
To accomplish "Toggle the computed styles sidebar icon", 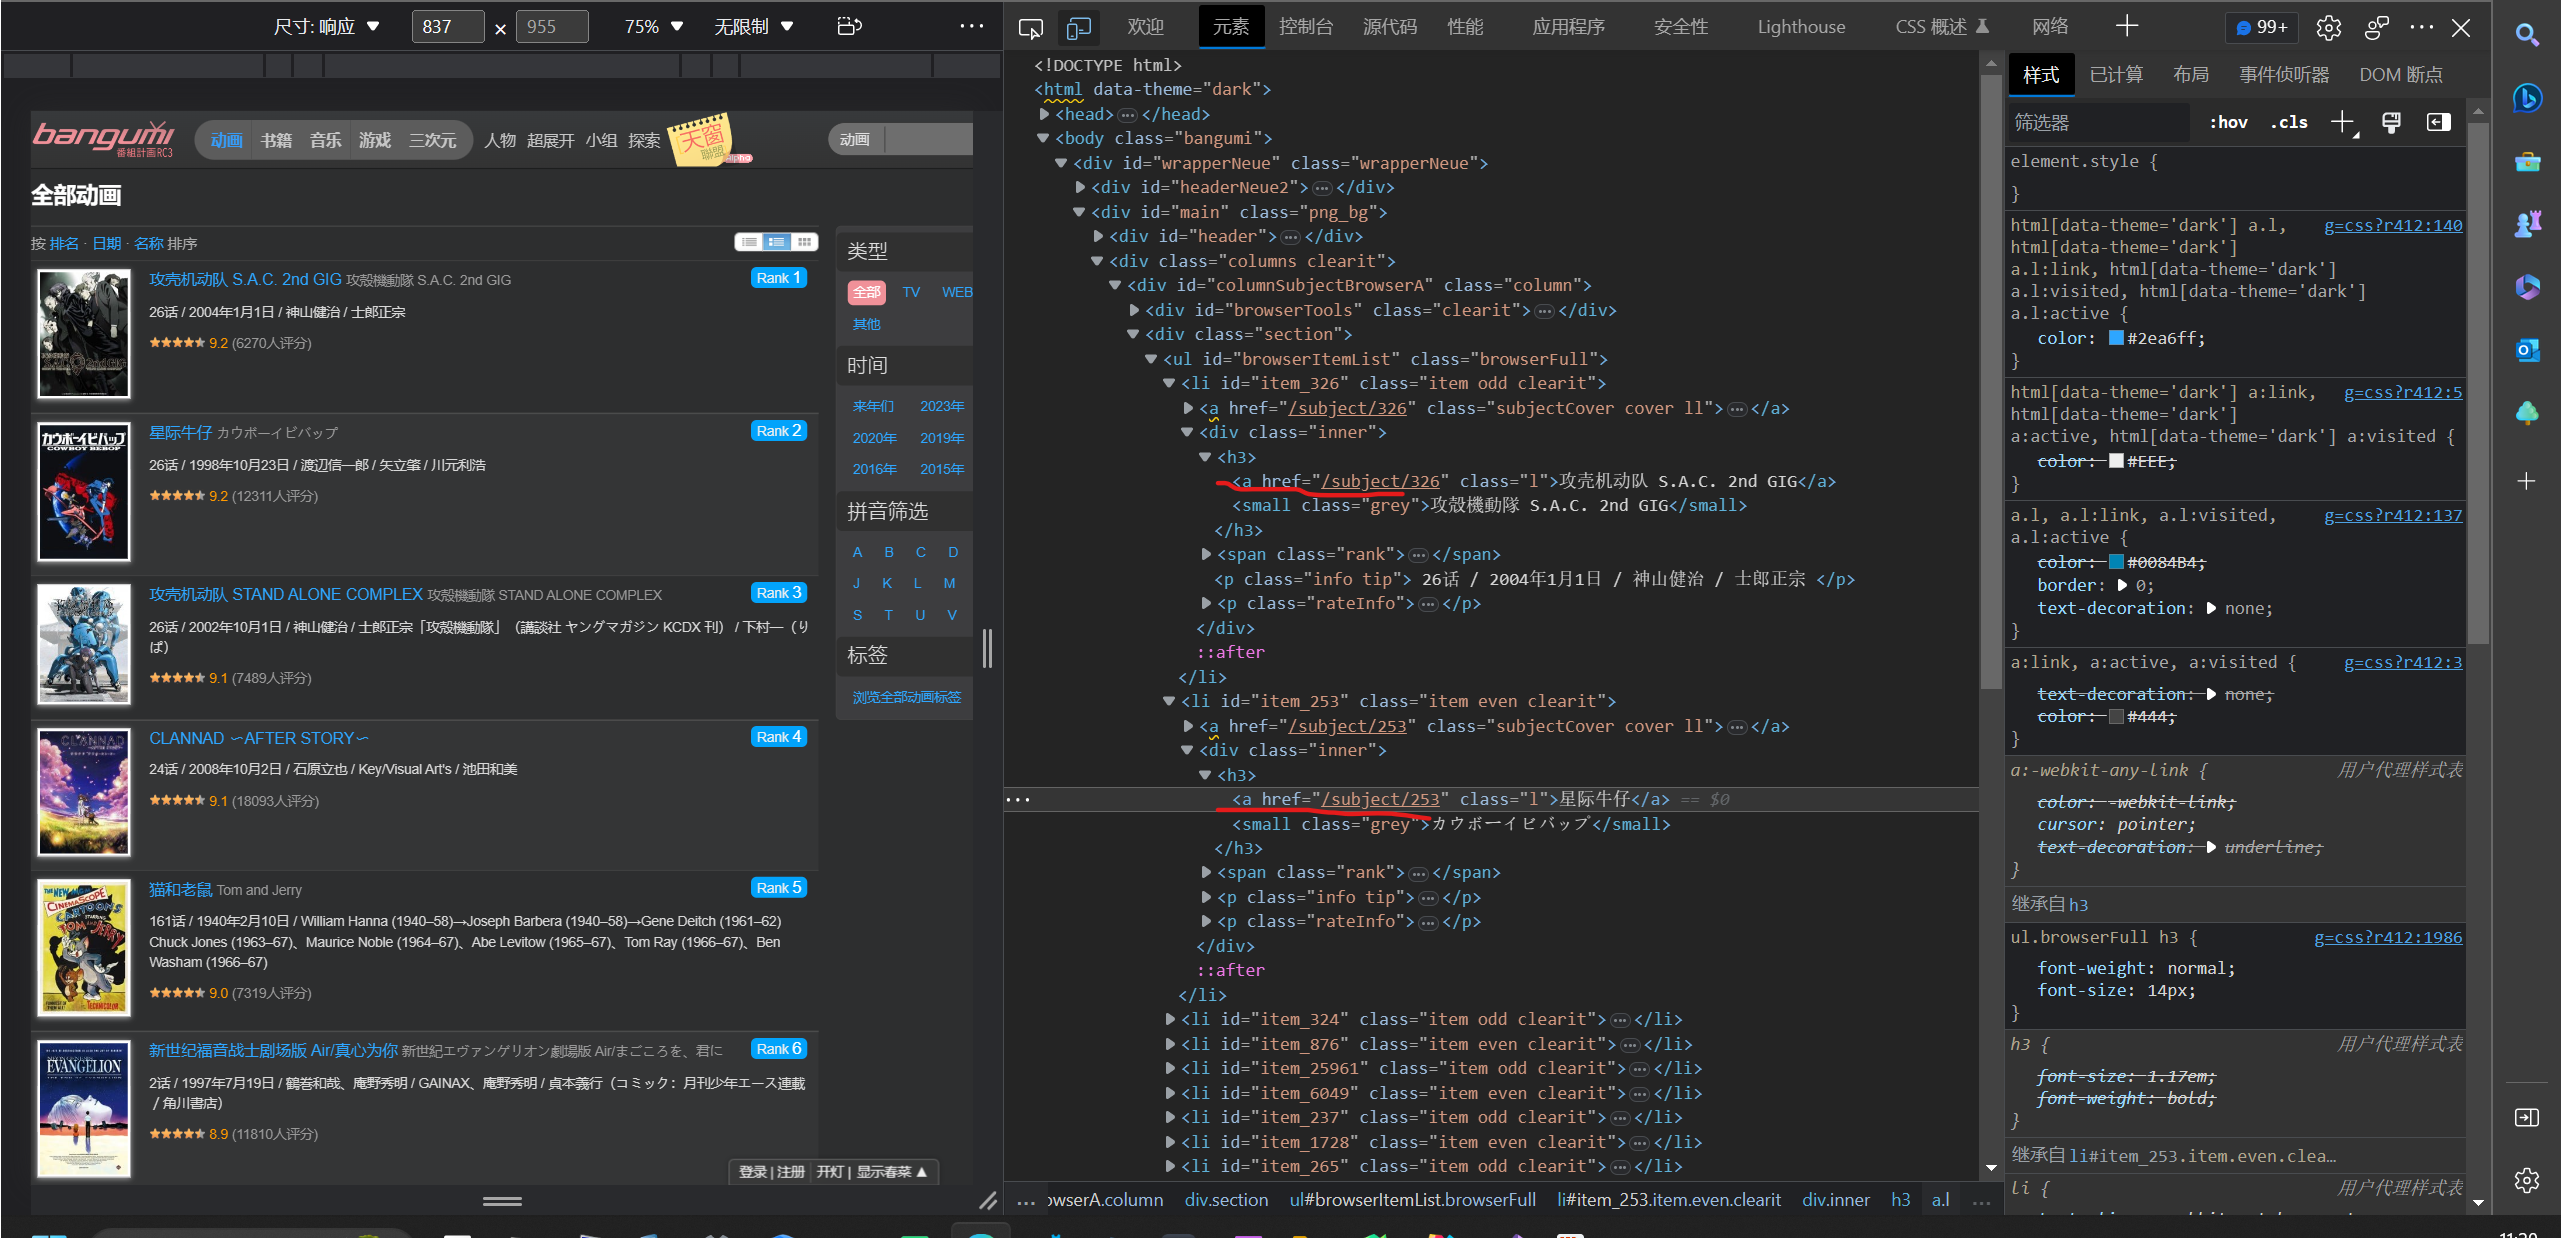I will [x=2438, y=122].
